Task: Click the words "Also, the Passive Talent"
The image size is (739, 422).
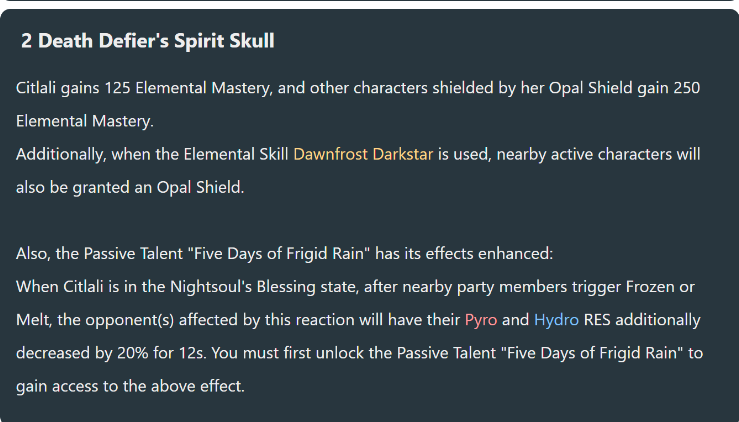Action: click(x=107, y=254)
